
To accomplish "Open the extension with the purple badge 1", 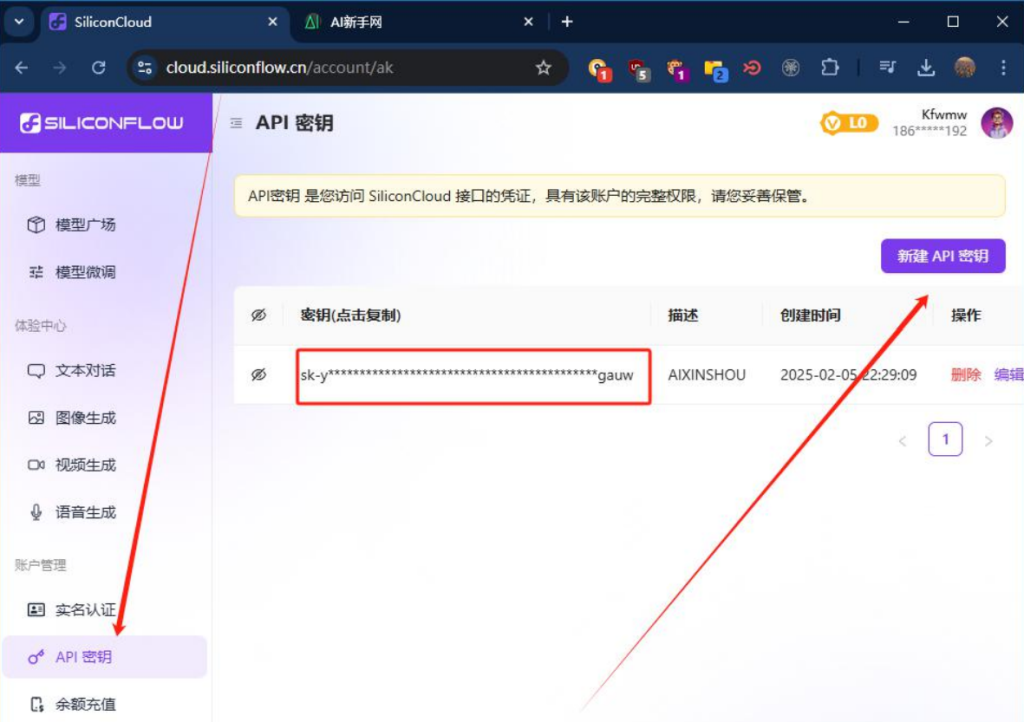I will (x=677, y=68).
